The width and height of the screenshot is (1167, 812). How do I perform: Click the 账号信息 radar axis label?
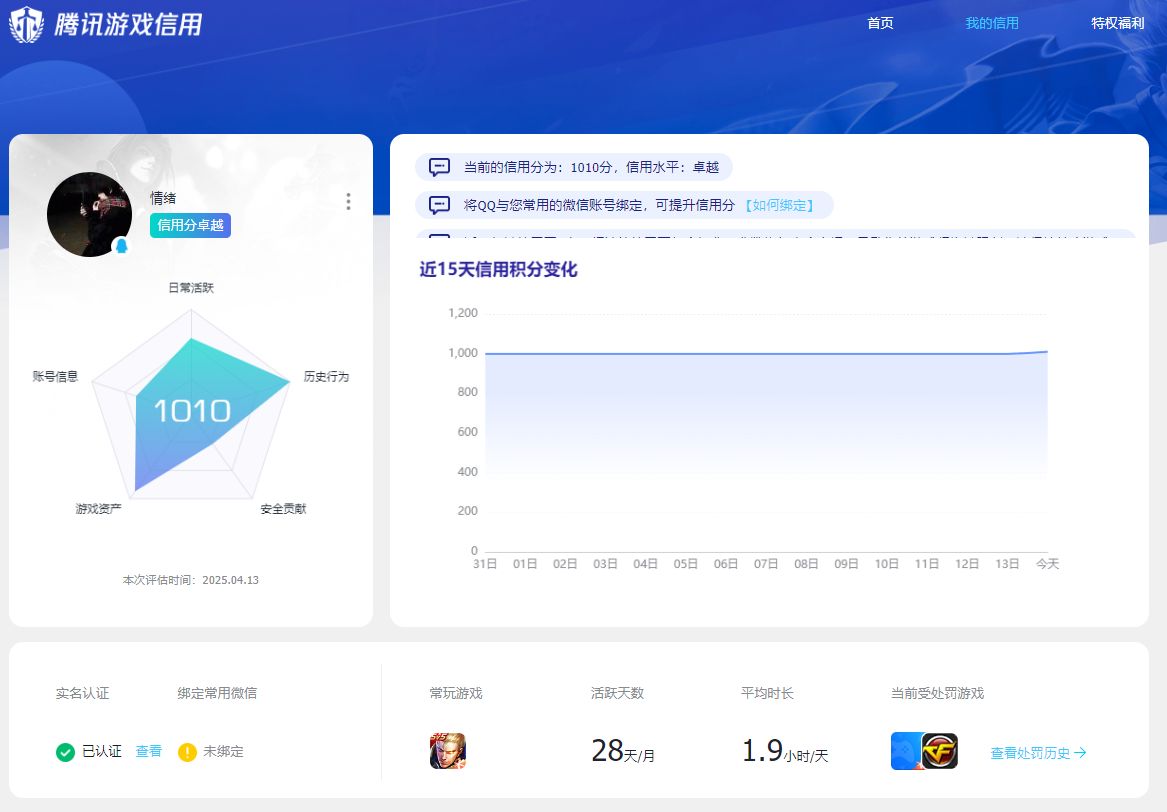pyautogui.click(x=55, y=377)
